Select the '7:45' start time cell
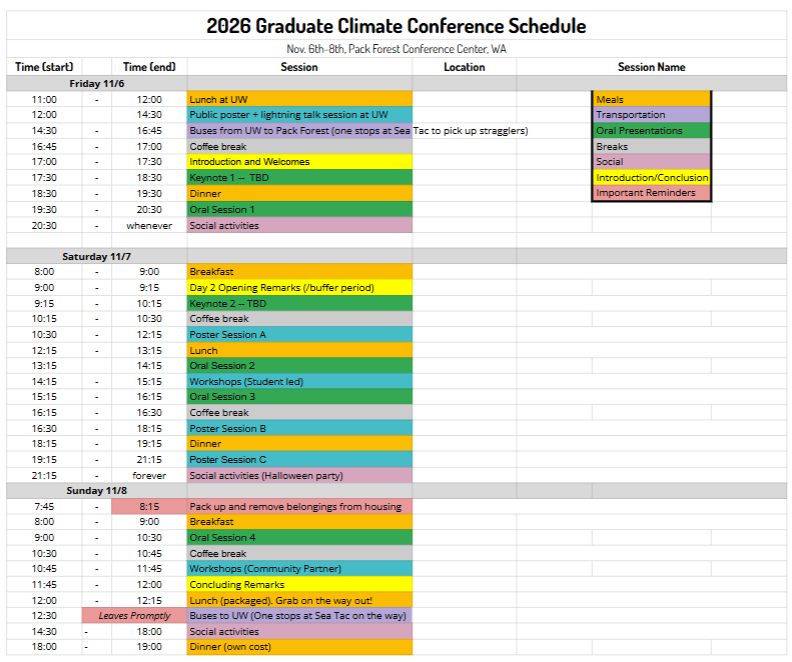This screenshot has width=792, height=662. 44,506
